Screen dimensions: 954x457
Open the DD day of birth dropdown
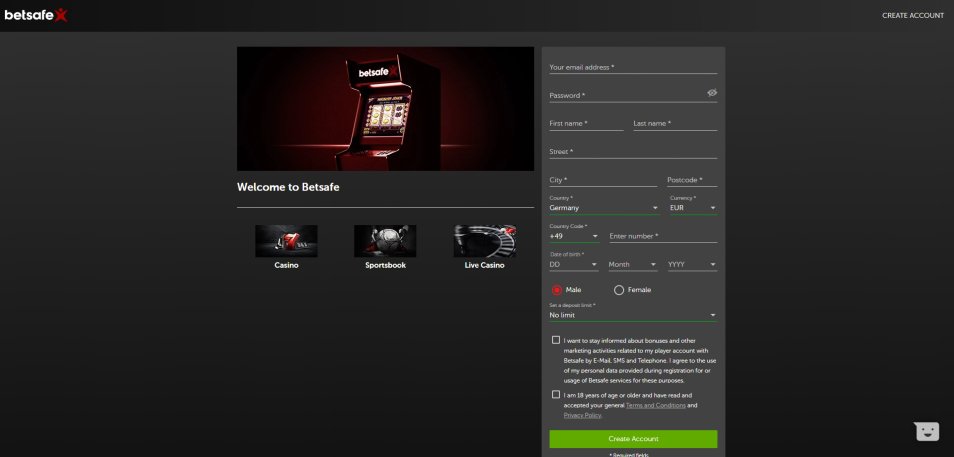click(x=574, y=265)
